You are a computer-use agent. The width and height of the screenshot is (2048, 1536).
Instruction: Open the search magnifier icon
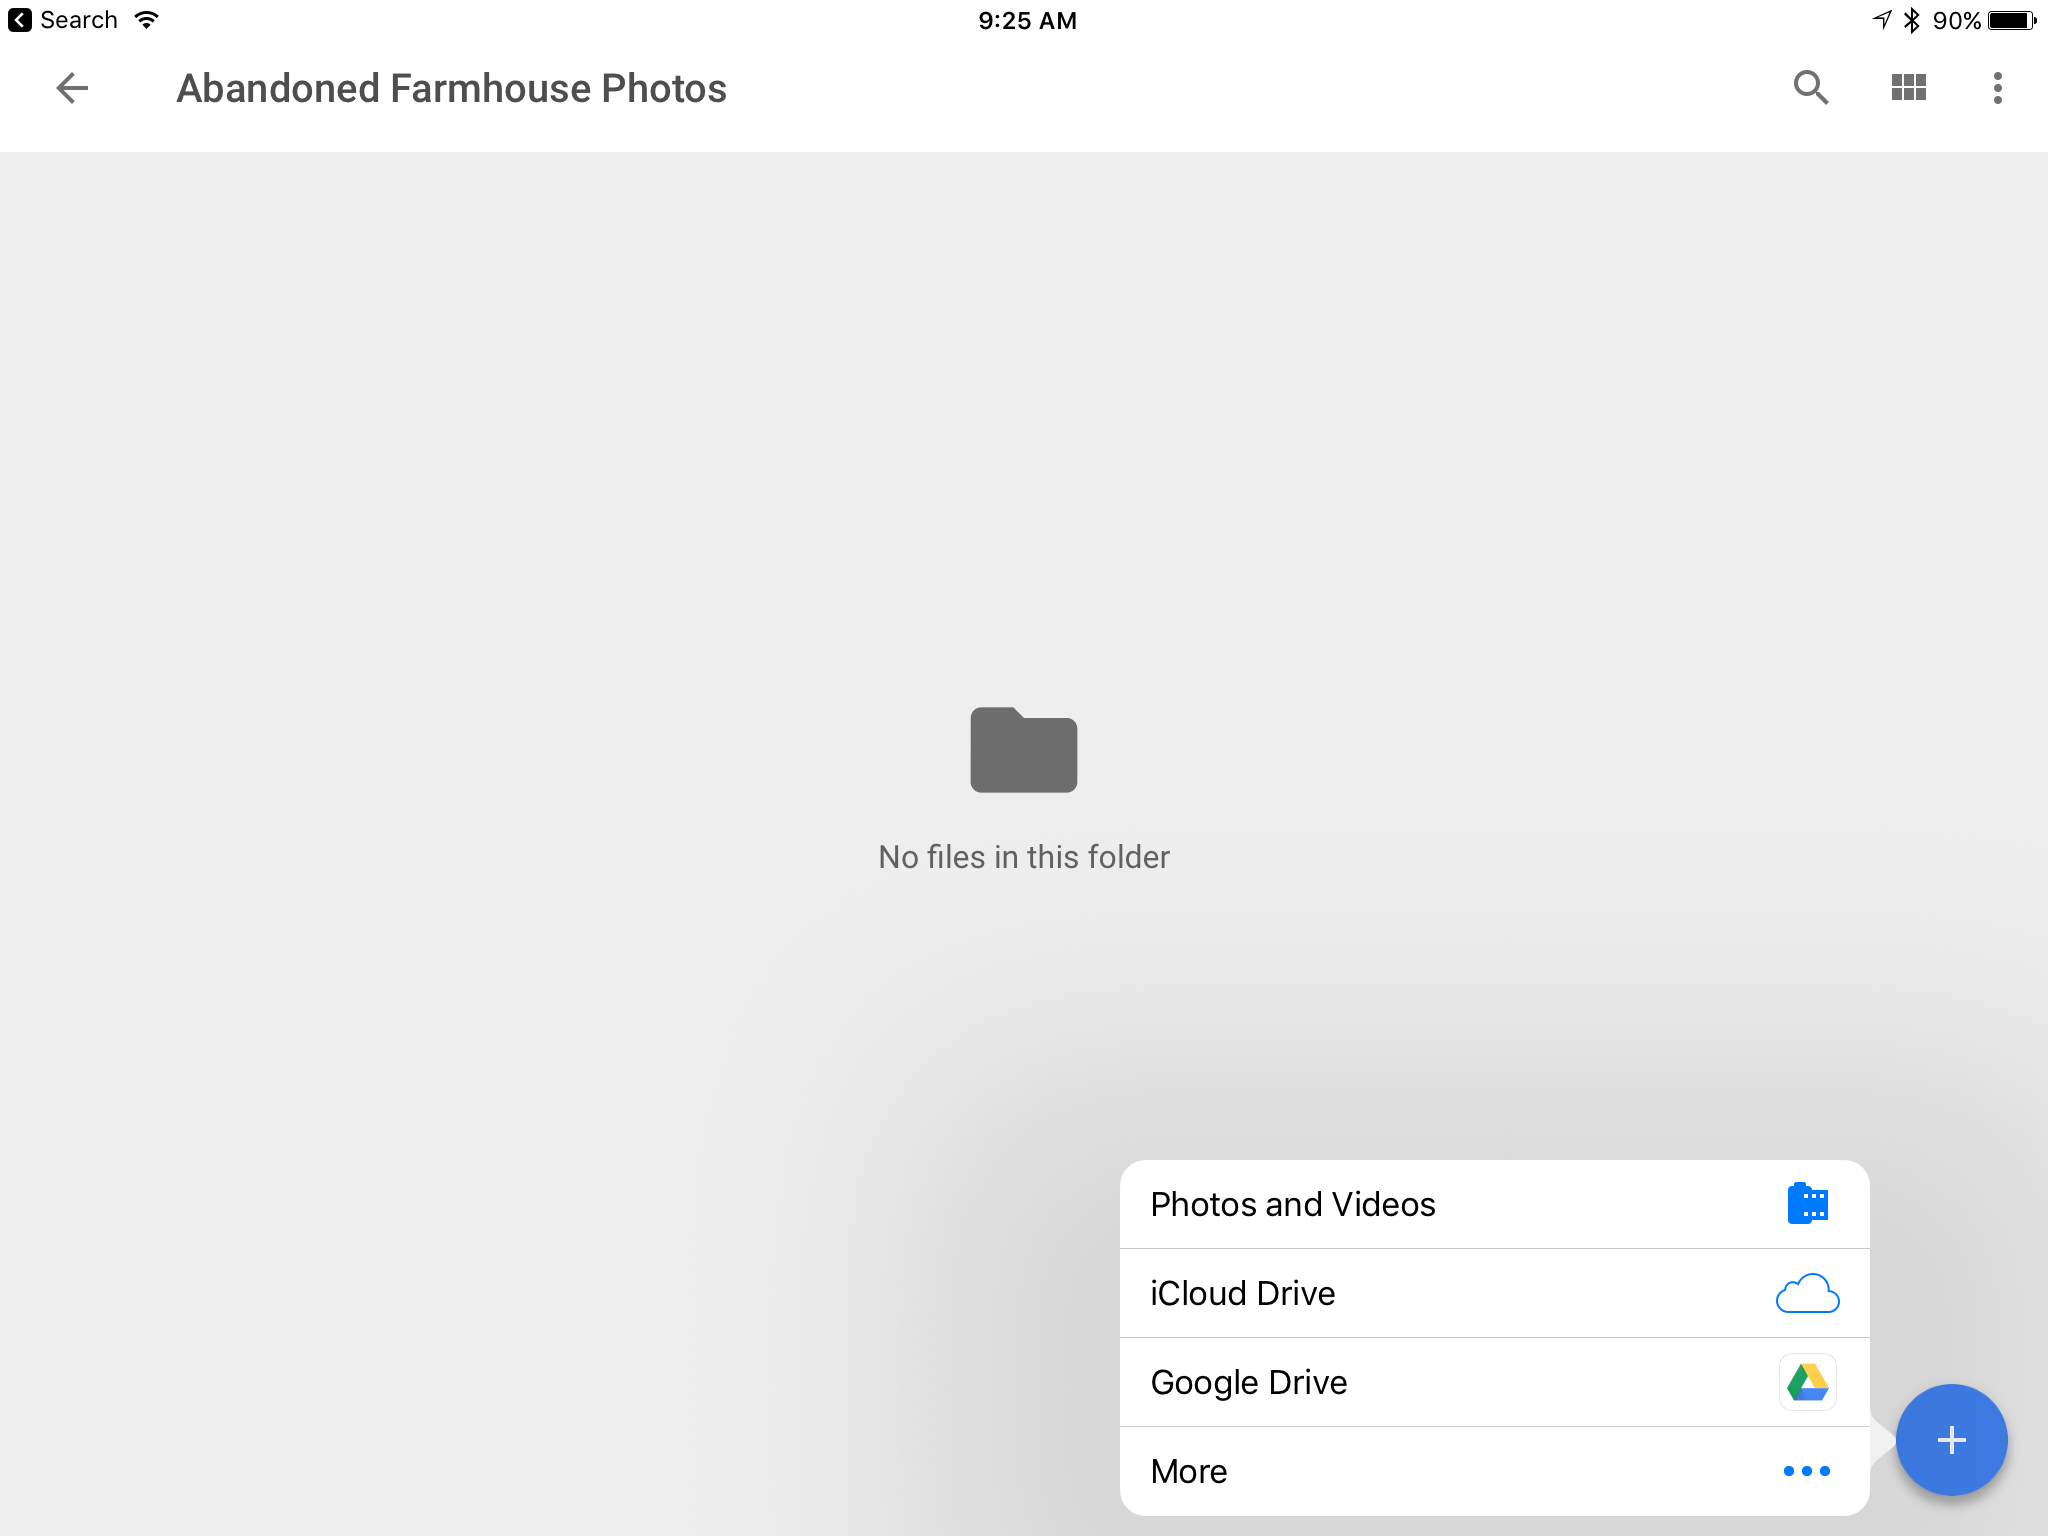[x=1810, y=88]
